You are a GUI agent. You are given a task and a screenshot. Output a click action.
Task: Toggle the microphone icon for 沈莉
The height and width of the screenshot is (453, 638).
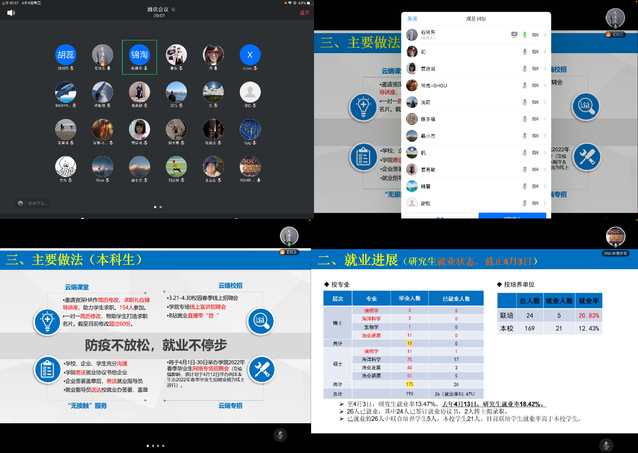524,101
